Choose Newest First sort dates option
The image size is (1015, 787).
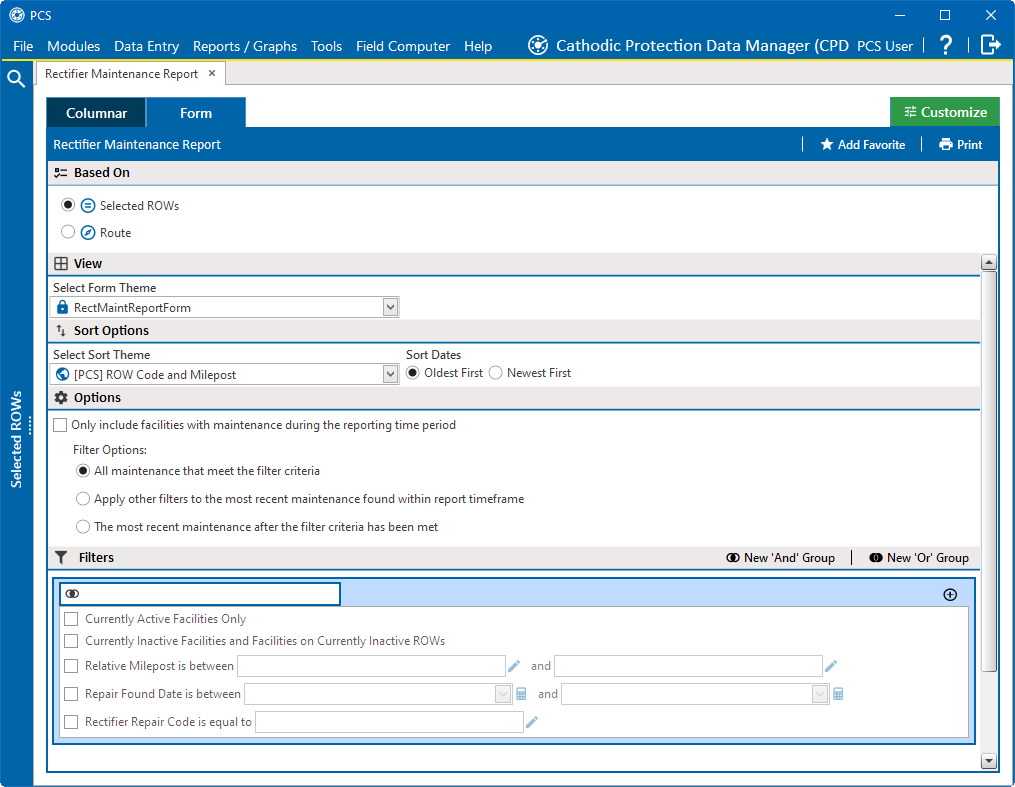click(x=495, y=373)
